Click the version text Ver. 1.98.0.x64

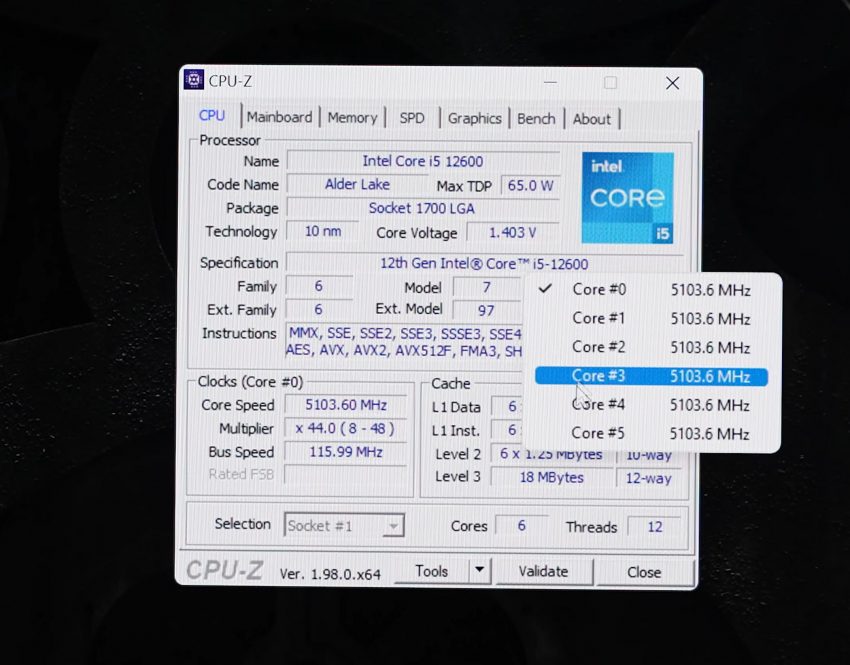pos(330,574)
